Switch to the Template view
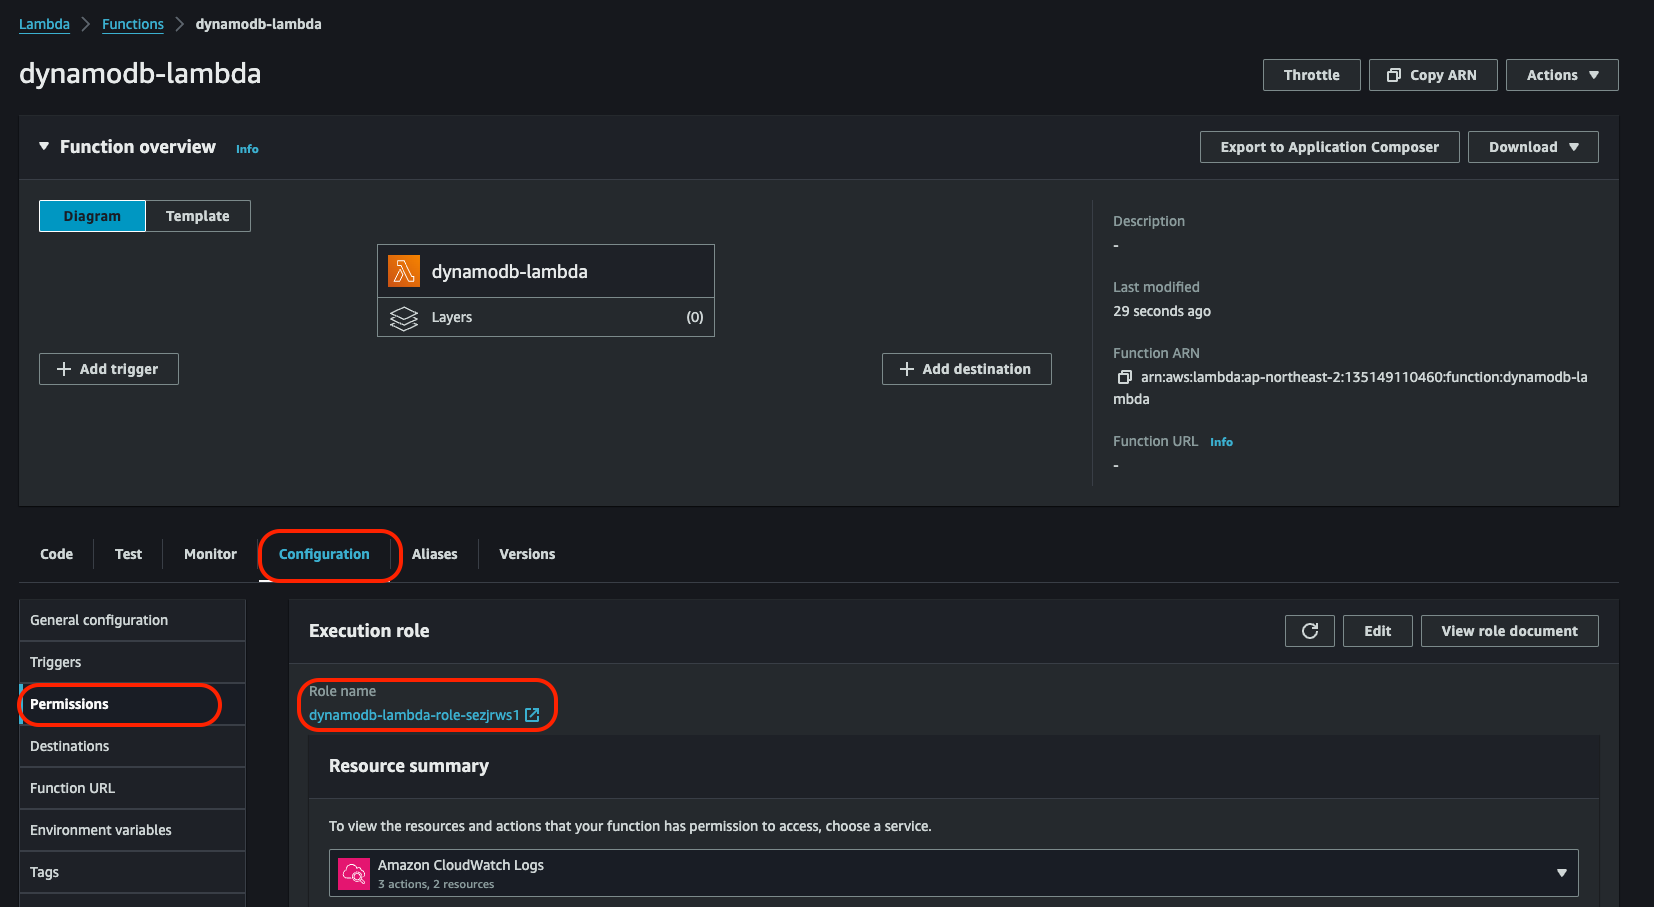Screen dimensions: 1654x907 [198, 216]
